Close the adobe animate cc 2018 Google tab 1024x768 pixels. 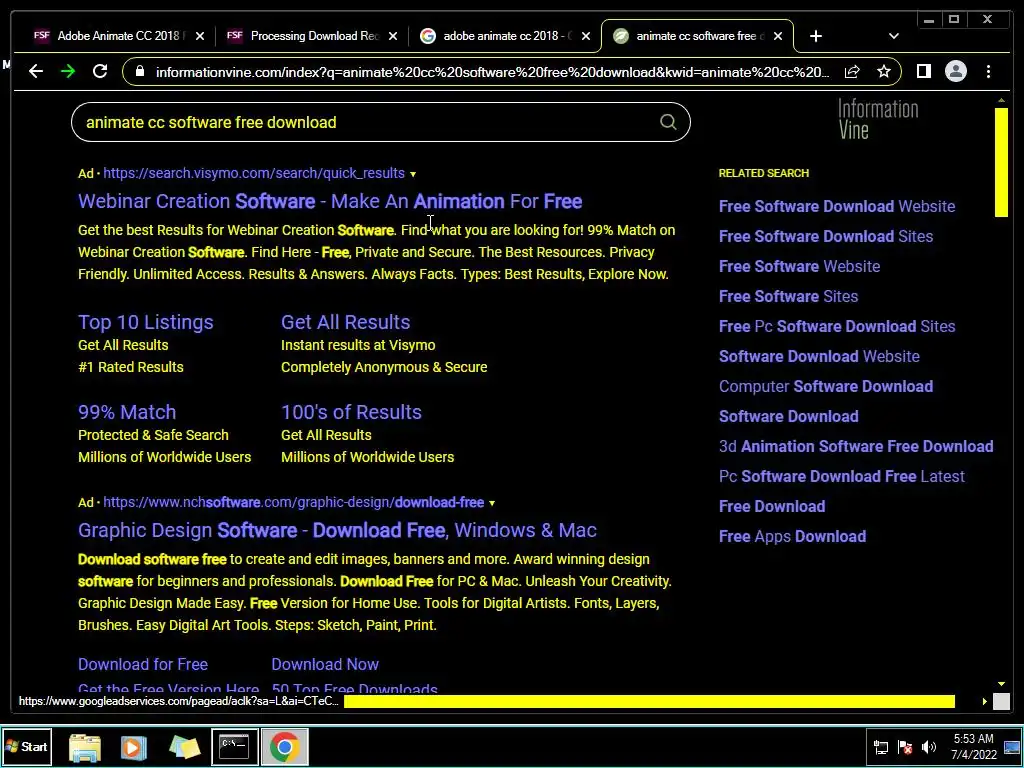[586, 36]
